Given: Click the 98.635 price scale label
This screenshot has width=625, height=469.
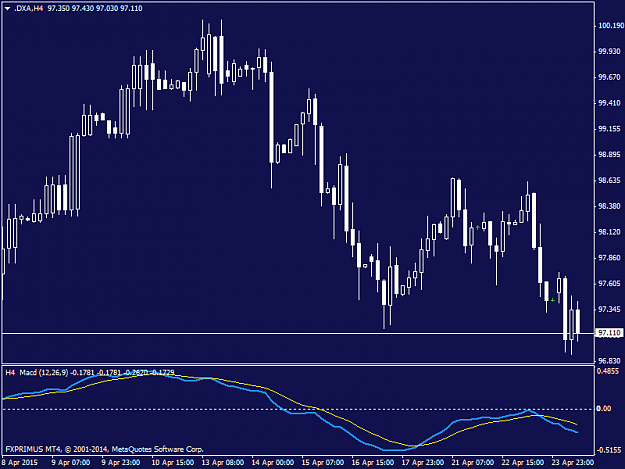Looking at the screenshot, I should 609,181.
